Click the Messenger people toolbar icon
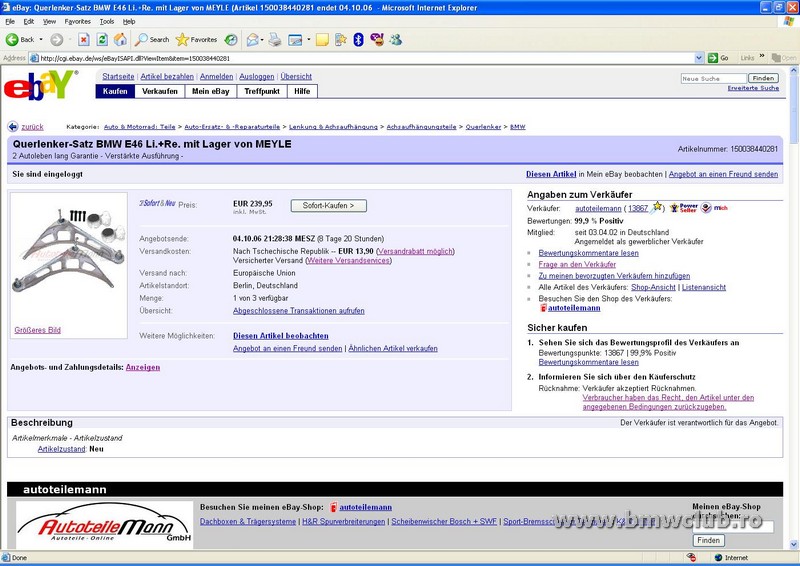This screenshot has width=800, height=566. tap(396, 40)
